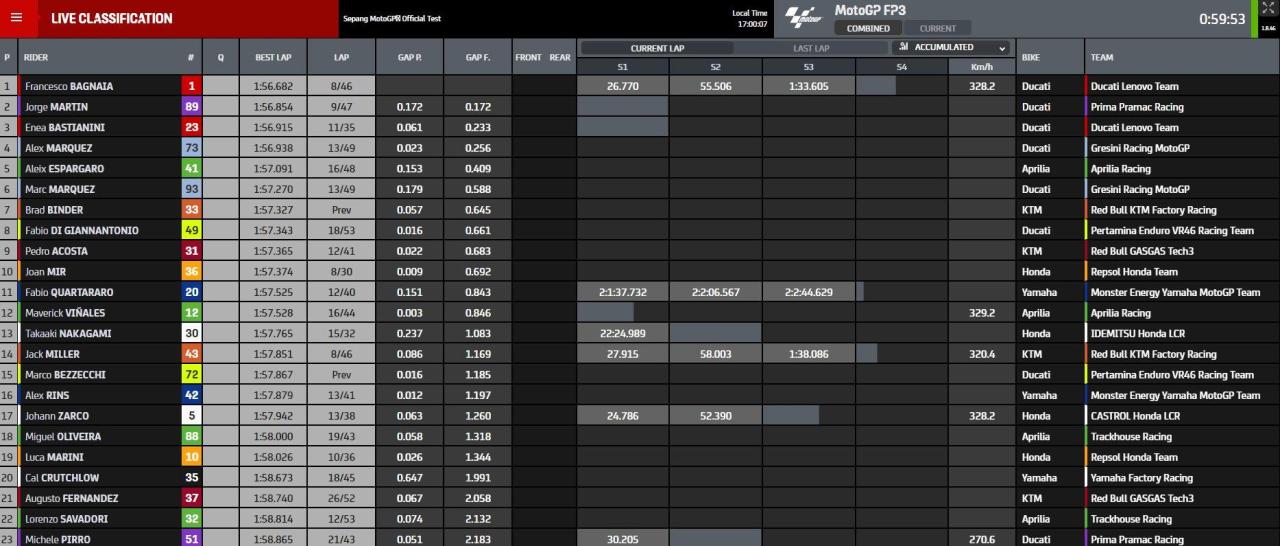Select Viñales' number 12 badge

pos(191,313)
